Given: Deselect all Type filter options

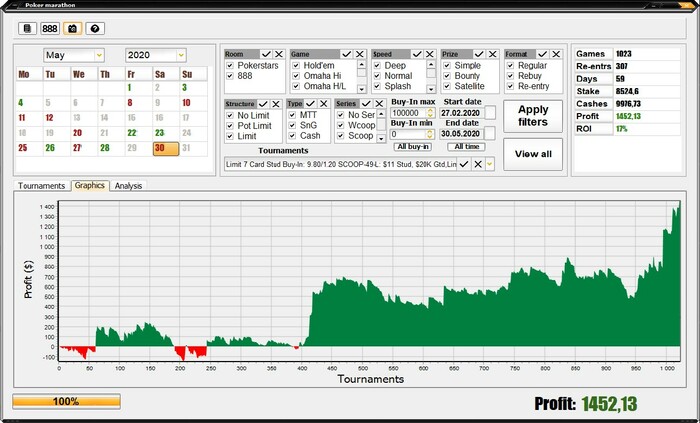Looking at the screenshot, I should [324, 104].
